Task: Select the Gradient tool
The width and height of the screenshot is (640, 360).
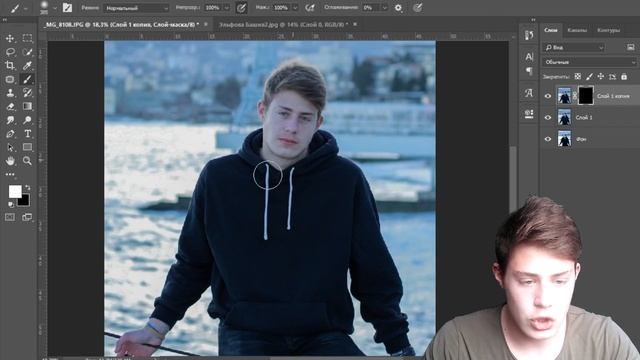Action: (x=27, y=107)
